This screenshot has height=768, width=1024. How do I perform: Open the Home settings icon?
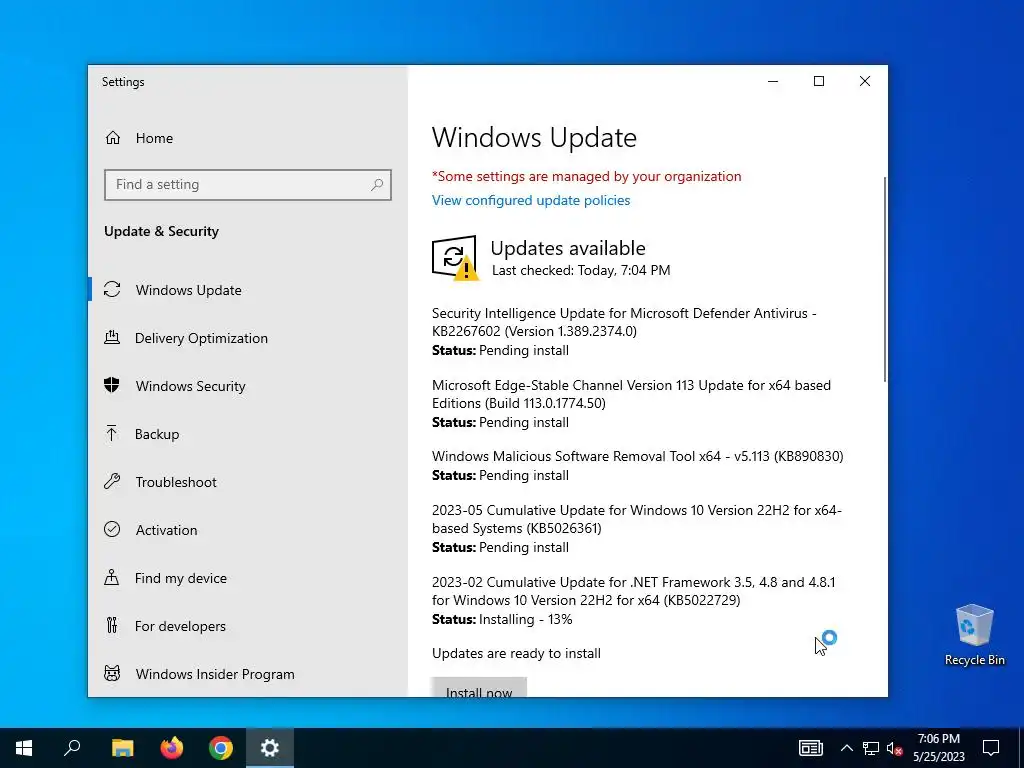pos(113,138)
